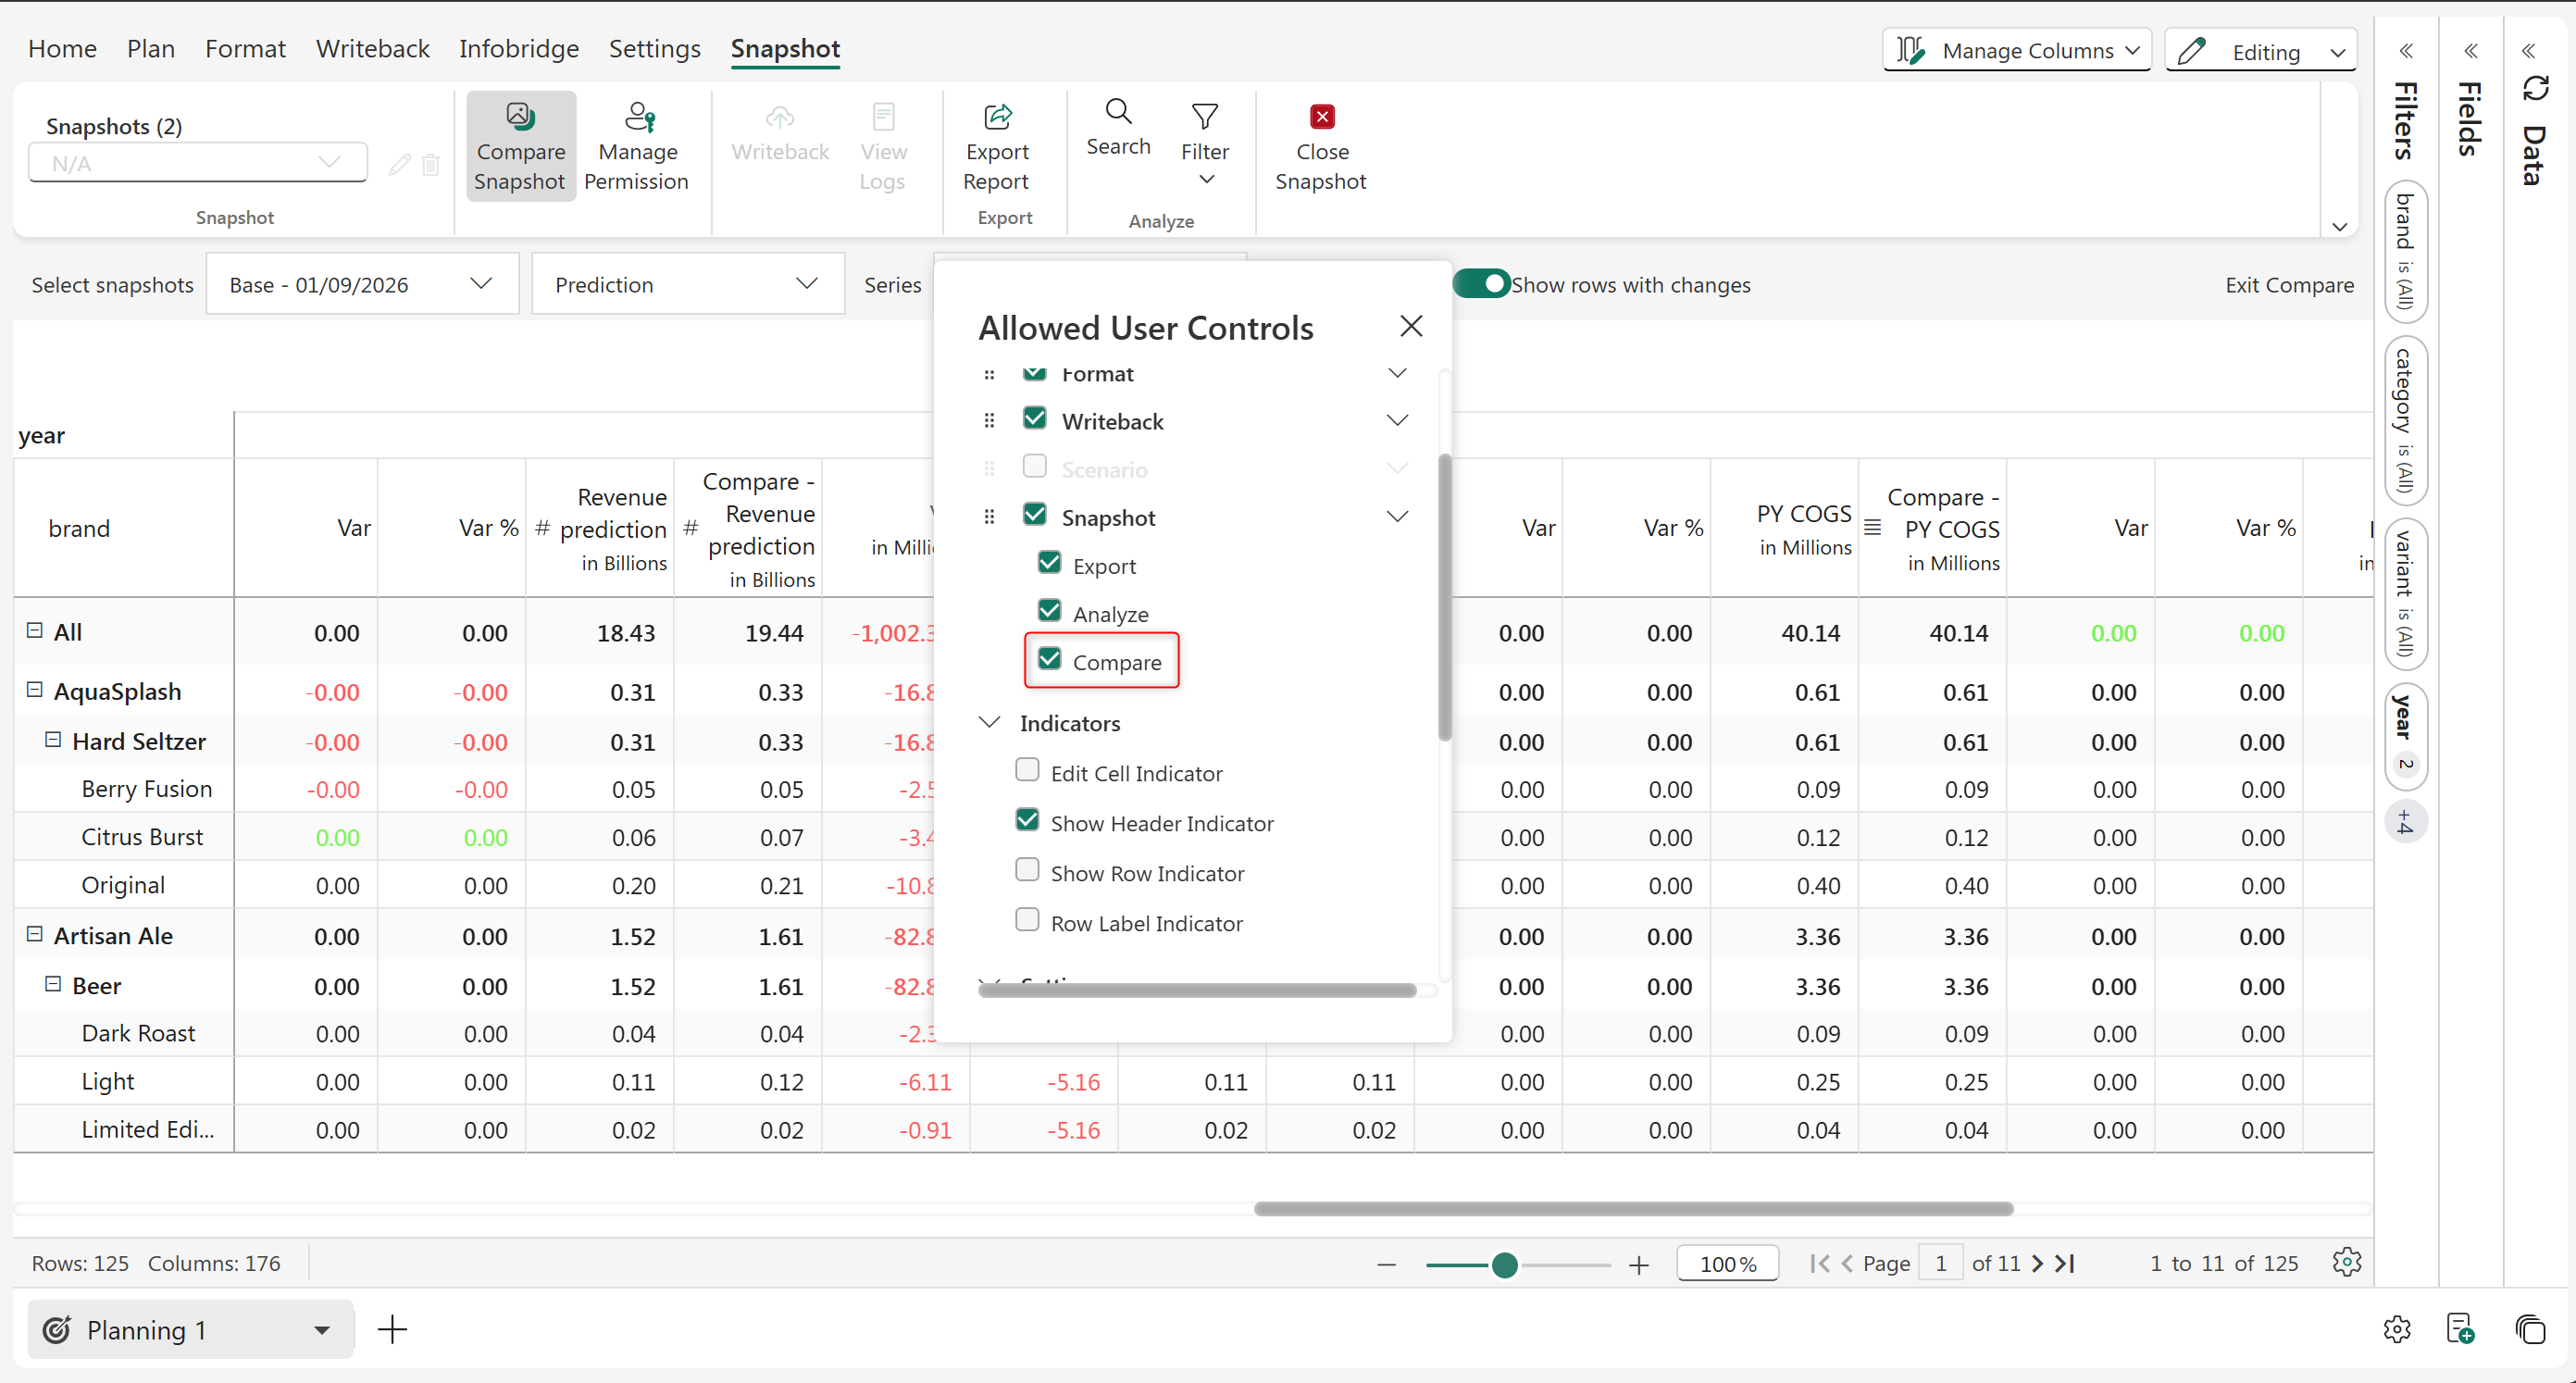Open the Infobridge tab
The height and width of the screenshot is (1383, 2576).
pyautogui.click(x=518, y=48)
